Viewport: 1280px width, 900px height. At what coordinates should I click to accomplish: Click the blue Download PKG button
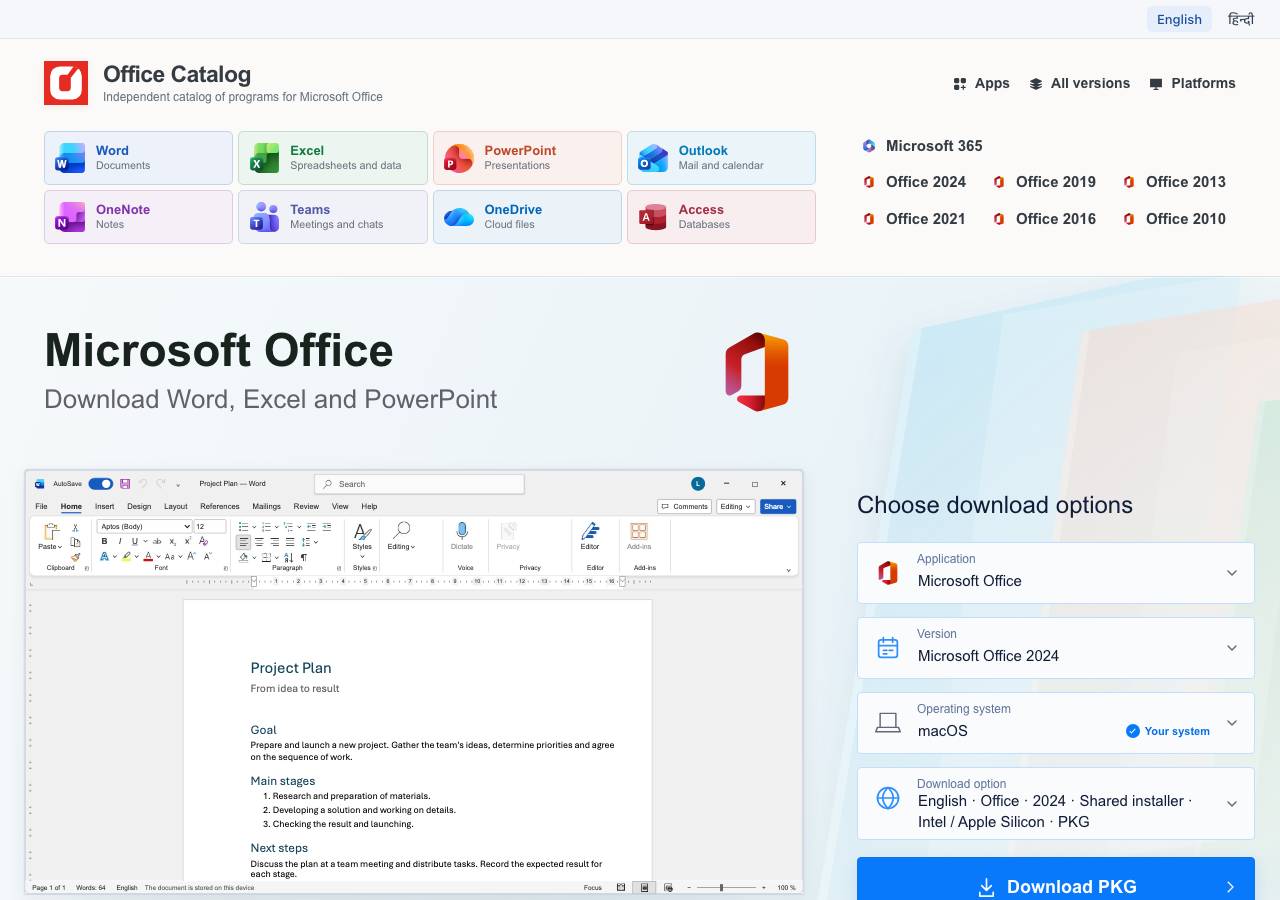(x=1056, y=880)
